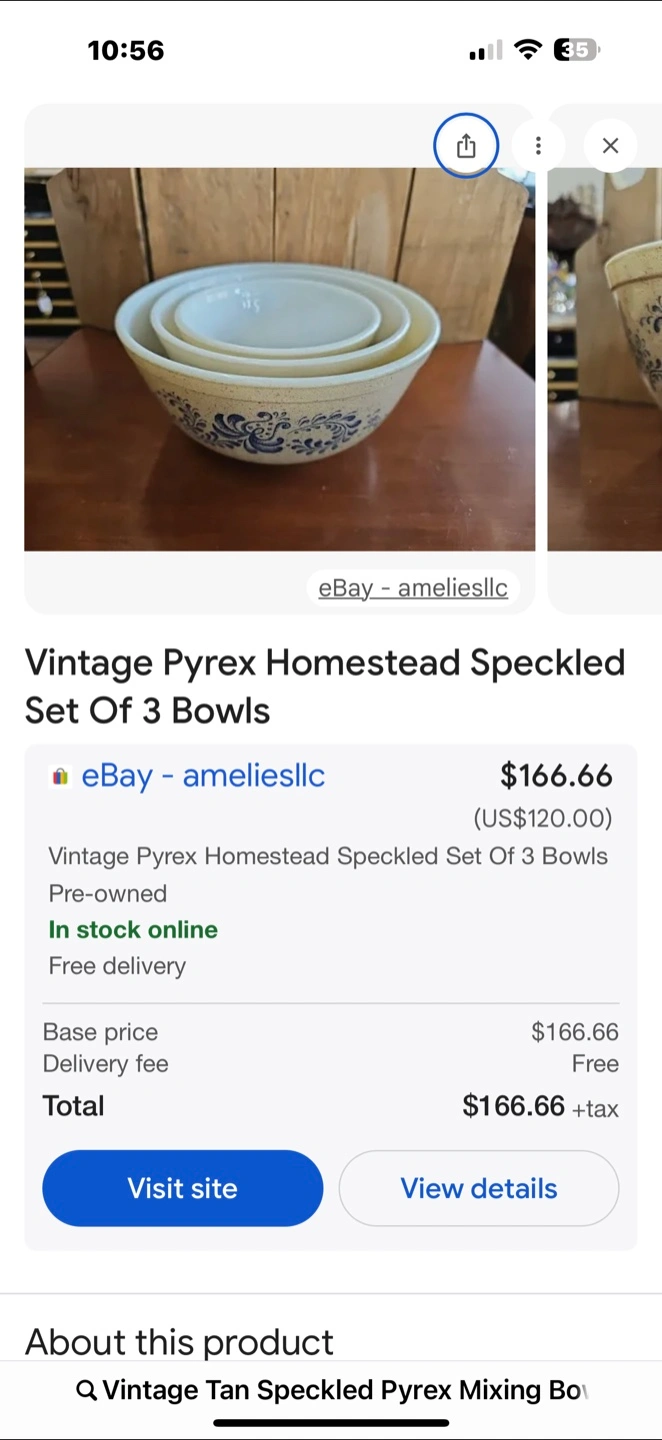
Task: Open the three-dot more options menu
Action: [538, 146]
